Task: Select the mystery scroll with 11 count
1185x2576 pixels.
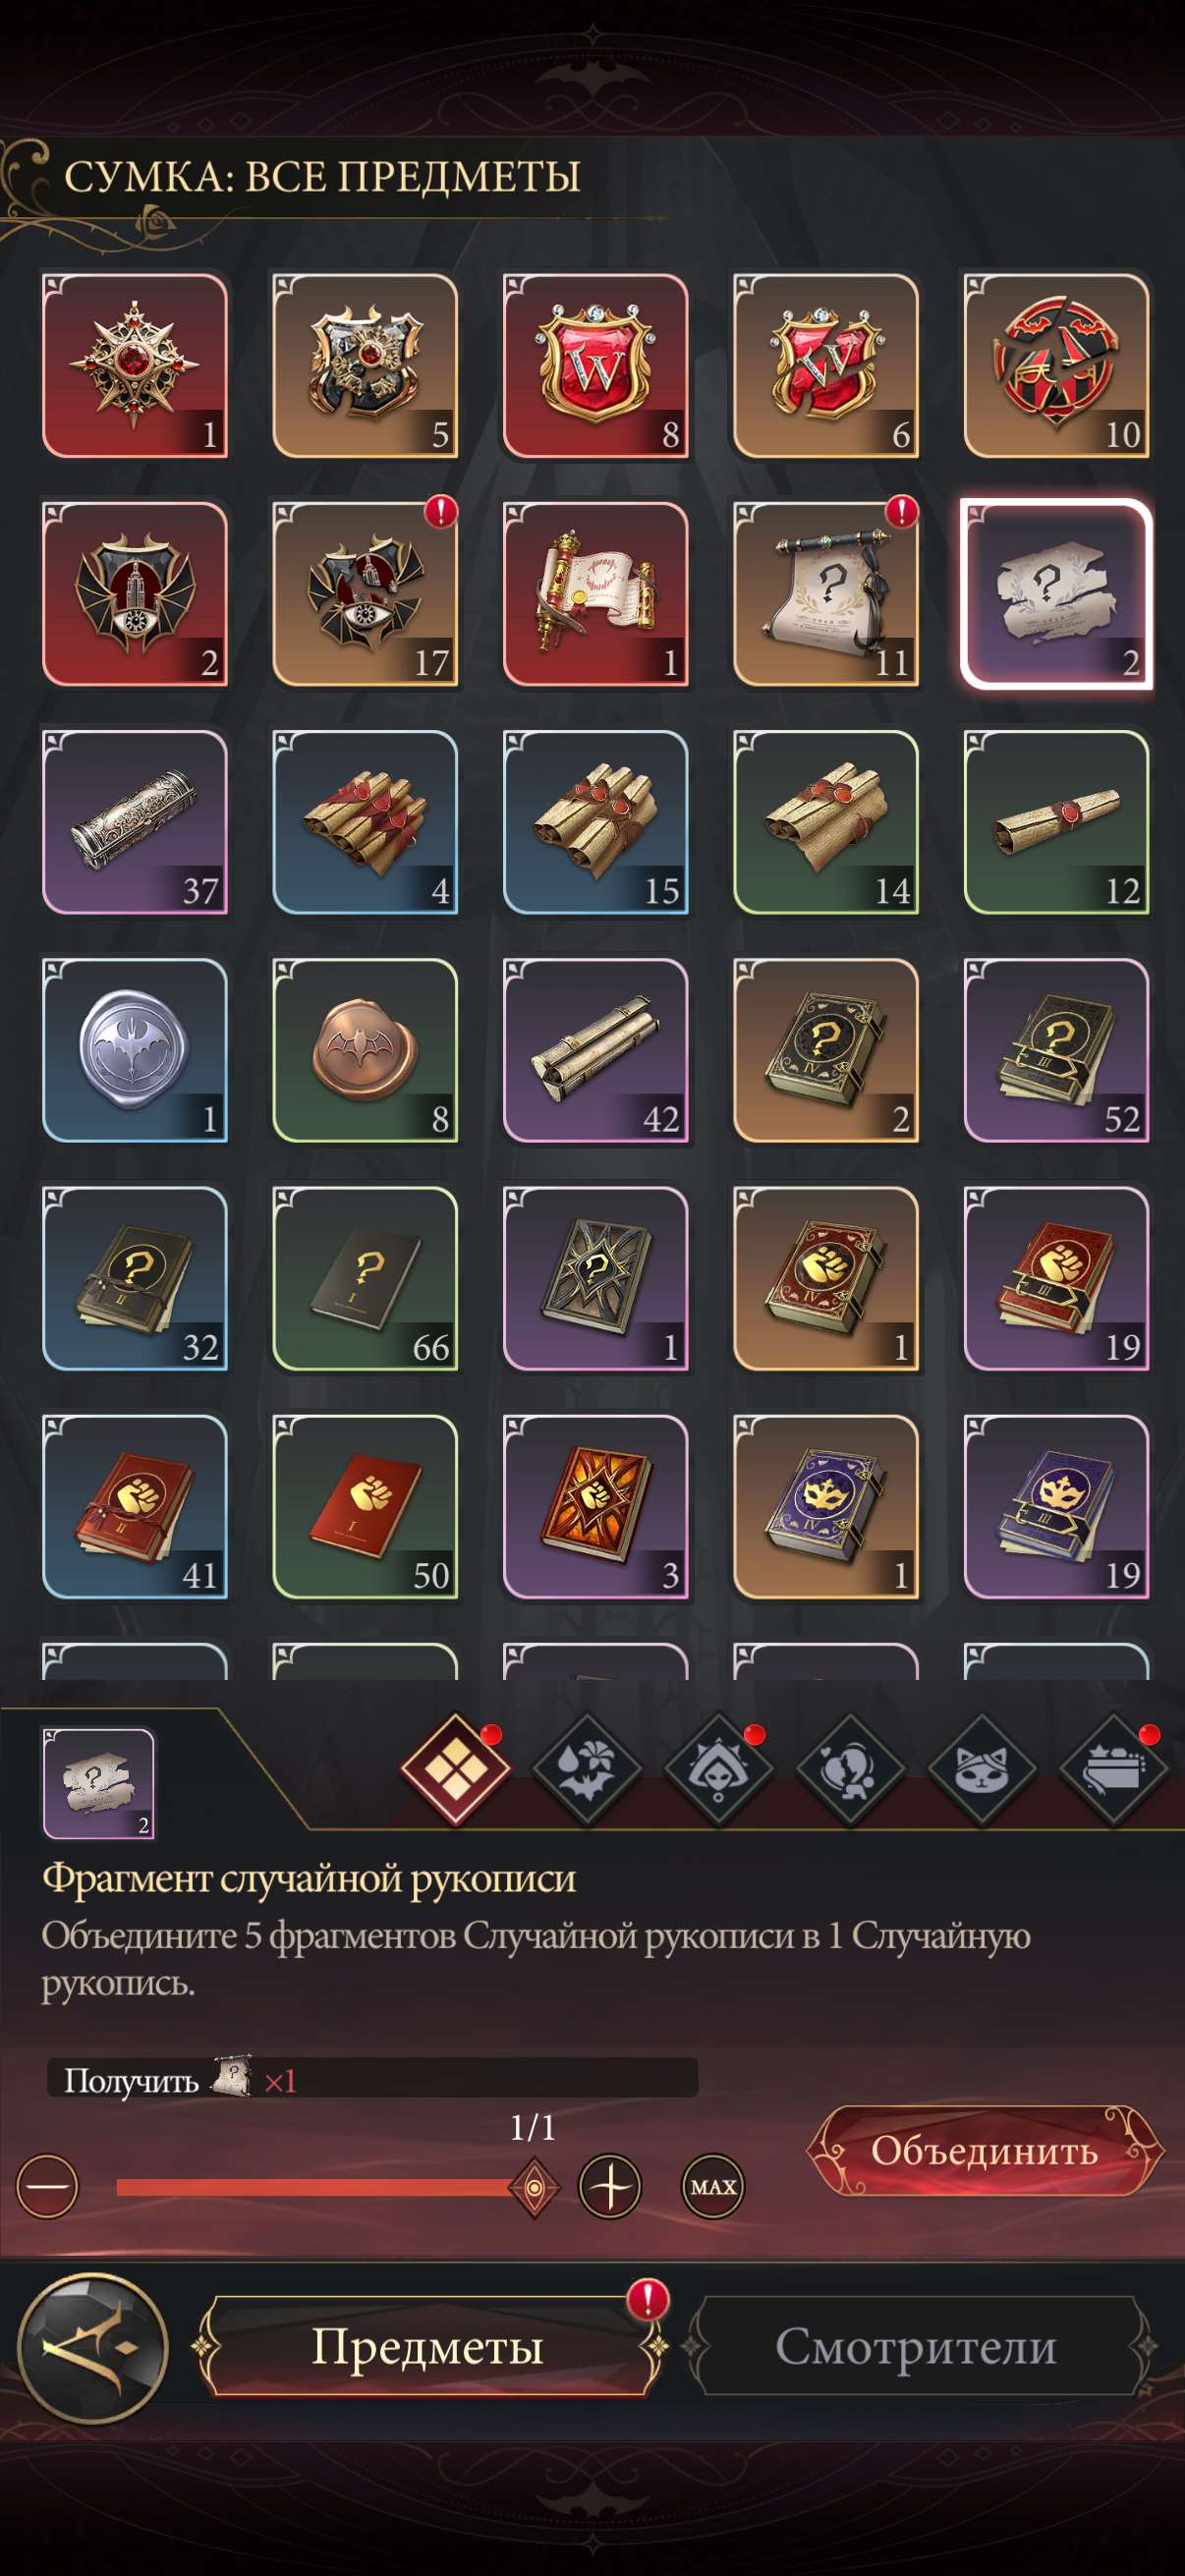Action: [x=826, y=594]
